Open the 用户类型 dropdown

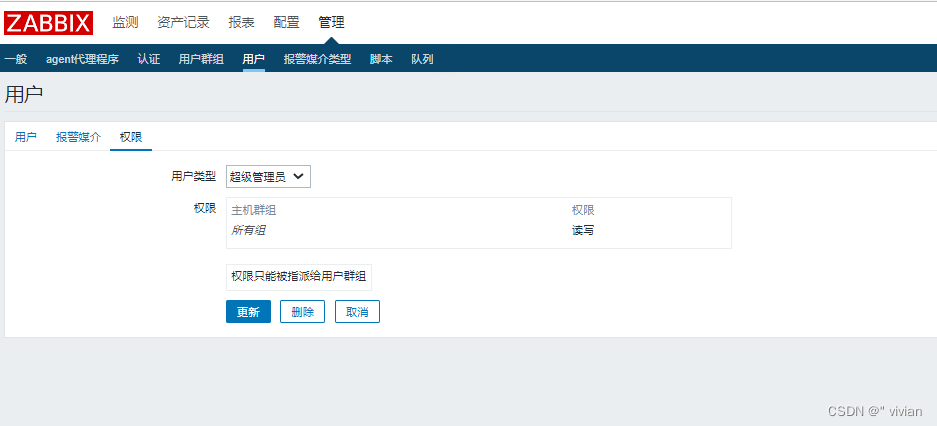268,177
